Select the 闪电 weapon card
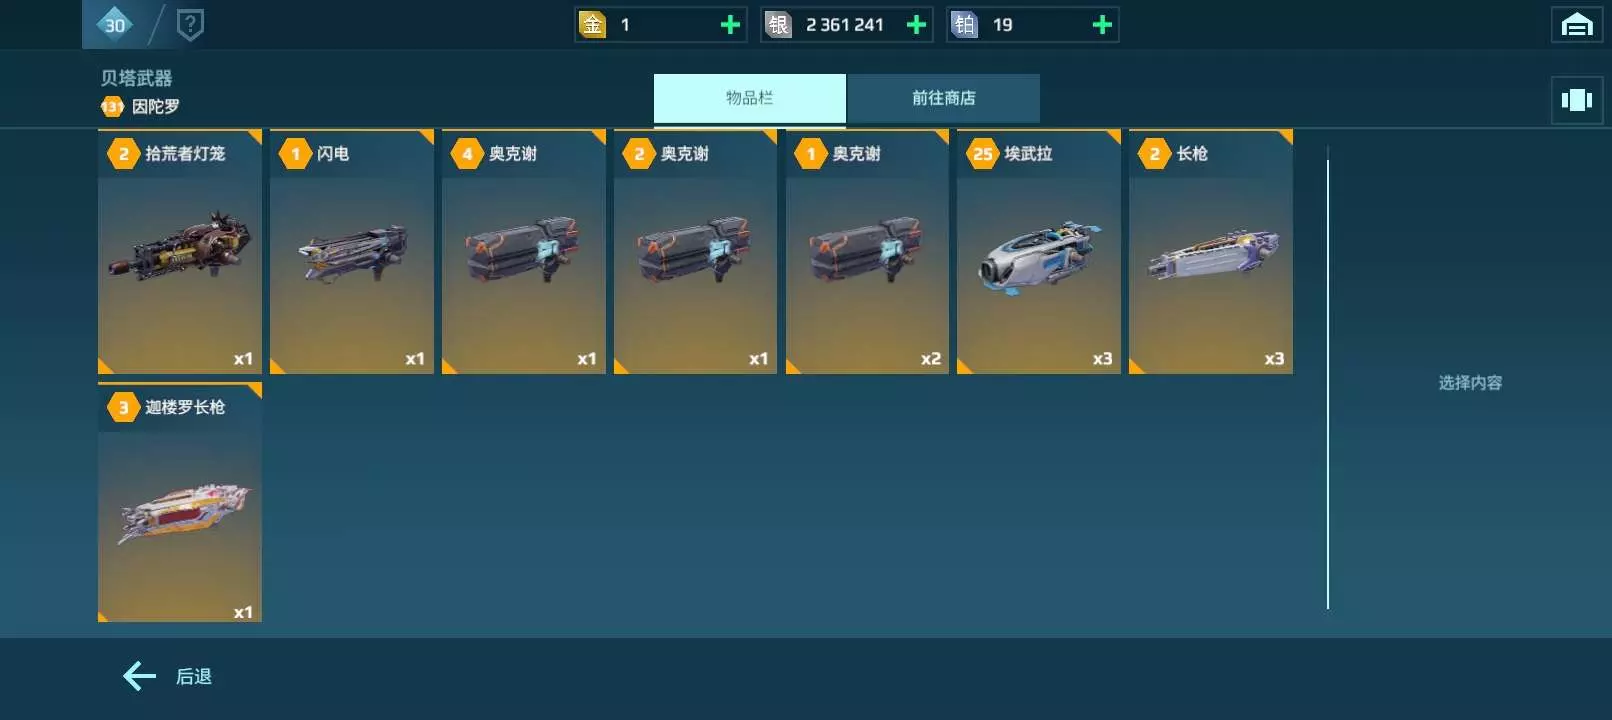The image size is (1612, 720). coord(352,252)
